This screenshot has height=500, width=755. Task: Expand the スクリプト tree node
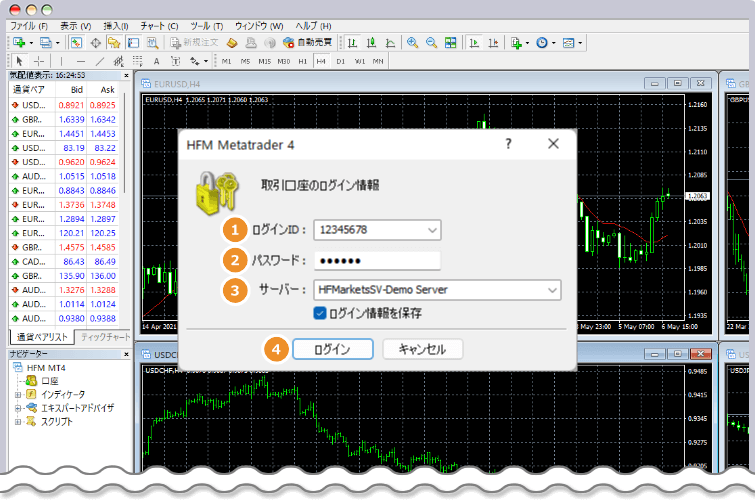pyautogui.click(x=18, y=422)
